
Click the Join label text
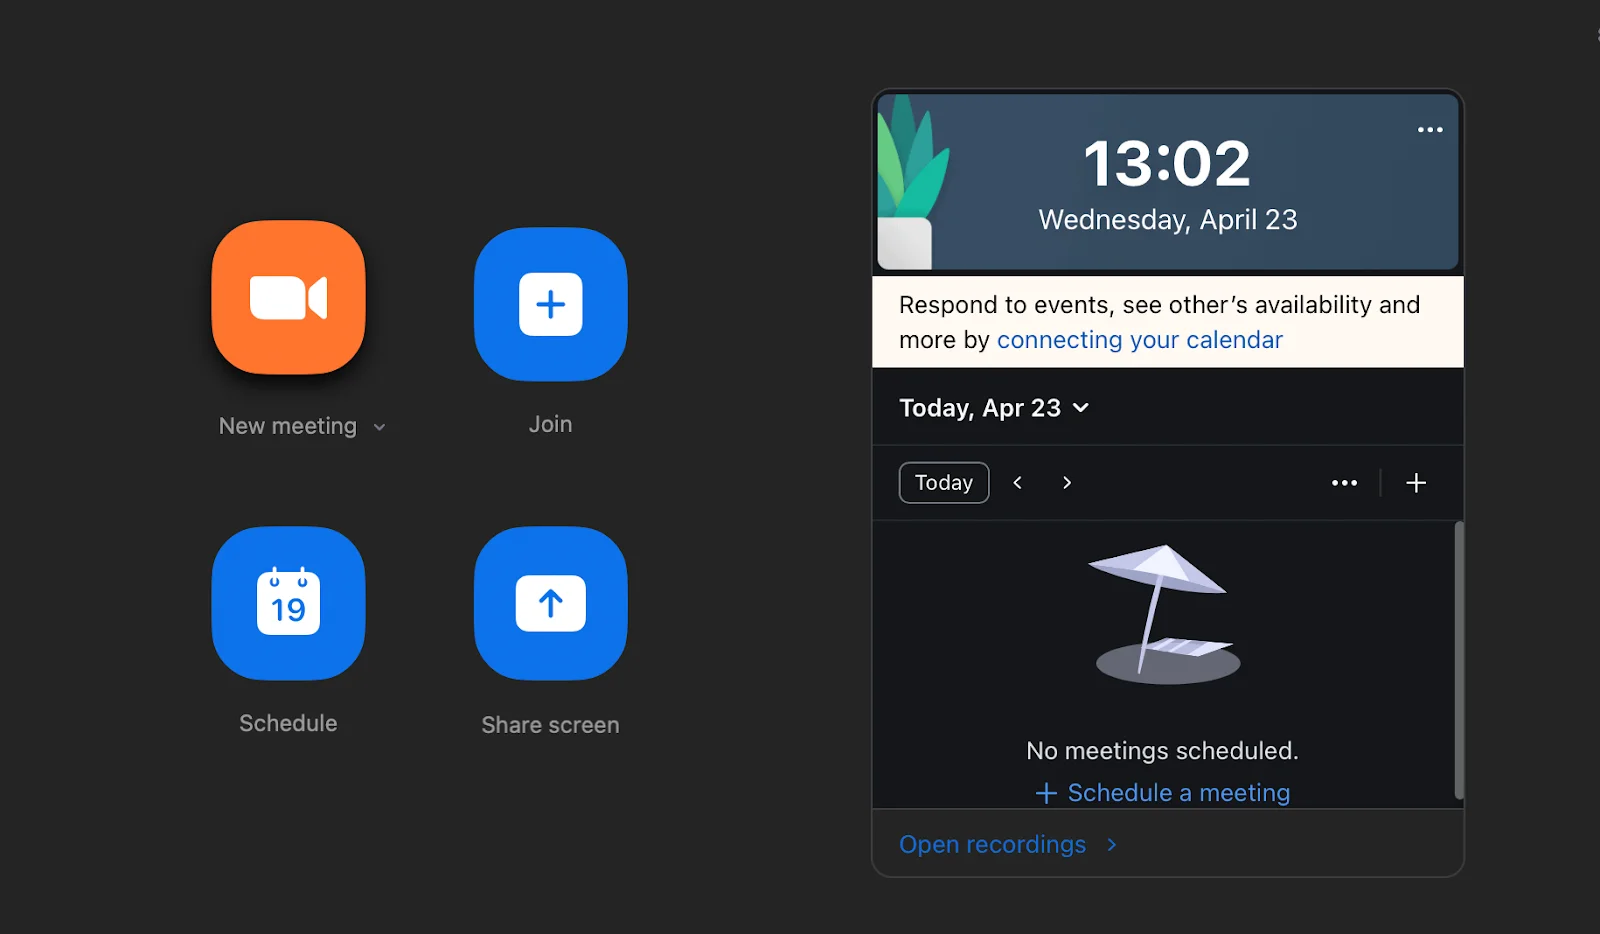point(550,424)
